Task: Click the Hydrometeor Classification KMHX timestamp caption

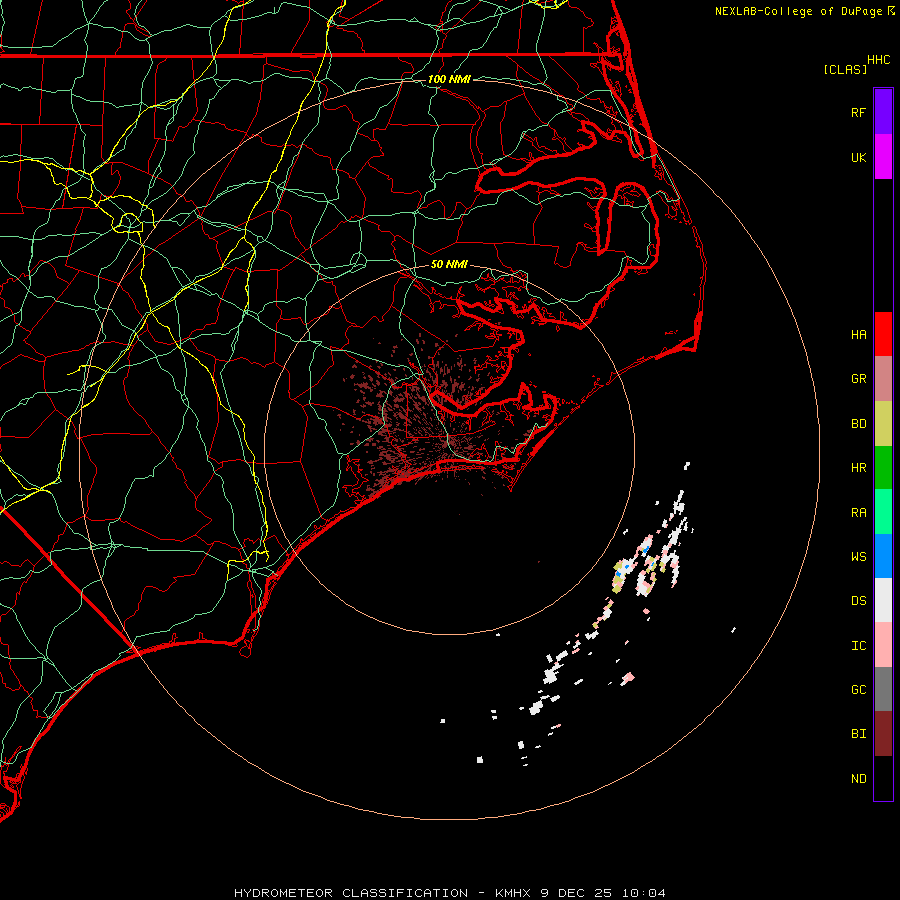Action: point(450,893)
